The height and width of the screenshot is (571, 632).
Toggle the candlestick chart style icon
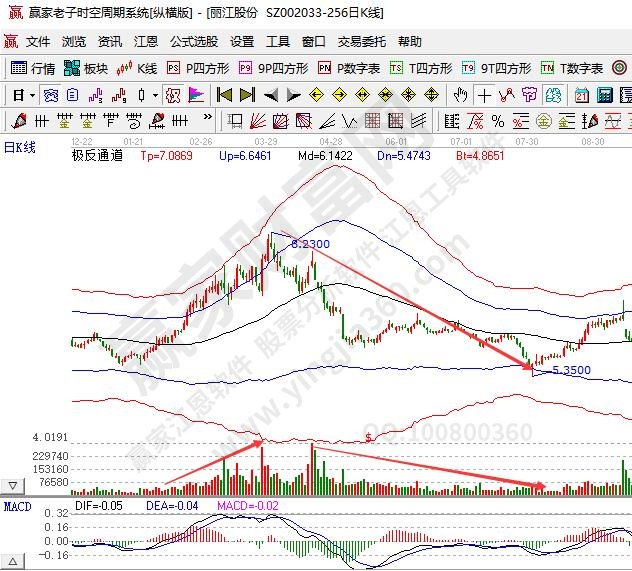(142, 95)
